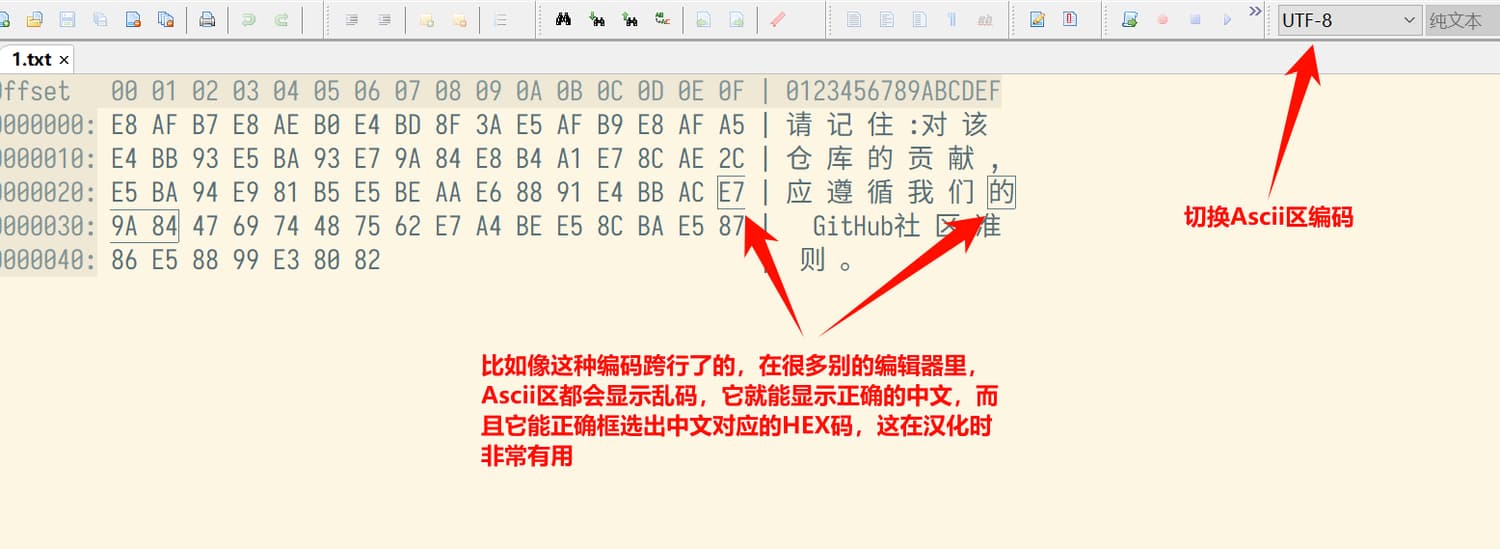The width and height of the screenshot is (1500, 549).
Task: Click the notepad-with-pencil edit icon
Action: 1037,19
